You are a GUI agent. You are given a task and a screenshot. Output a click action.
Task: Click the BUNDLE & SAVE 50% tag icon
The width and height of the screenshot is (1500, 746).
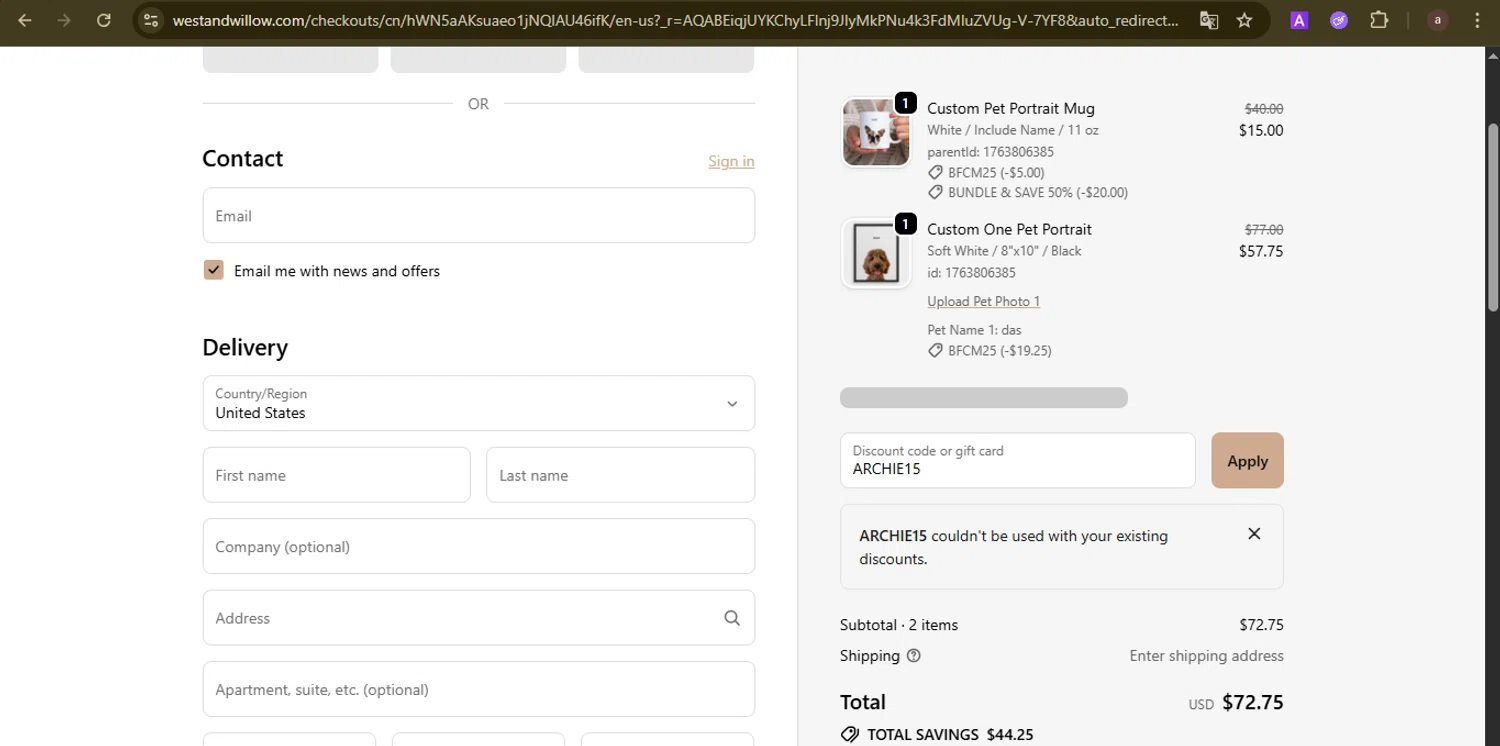click(x=935, y=192)
